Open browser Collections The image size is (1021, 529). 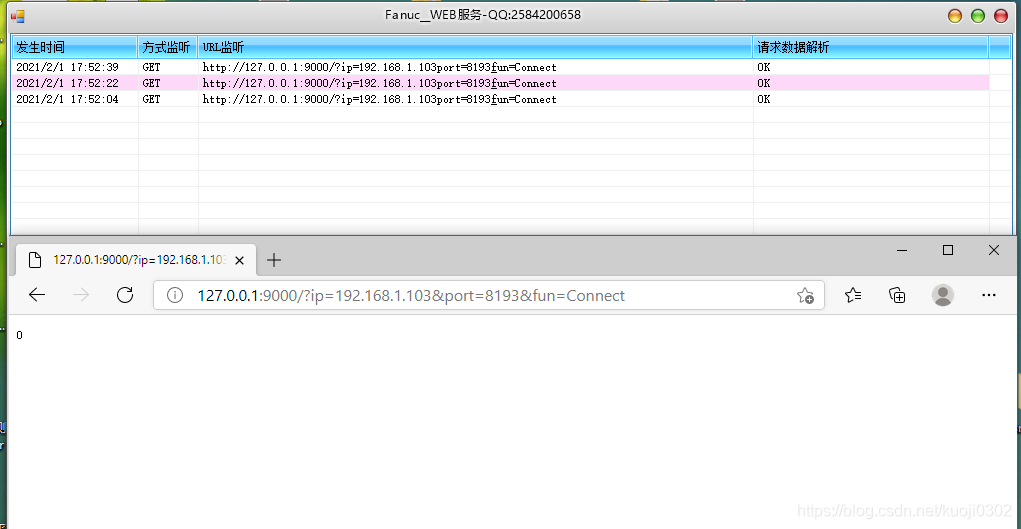point(897,295)
